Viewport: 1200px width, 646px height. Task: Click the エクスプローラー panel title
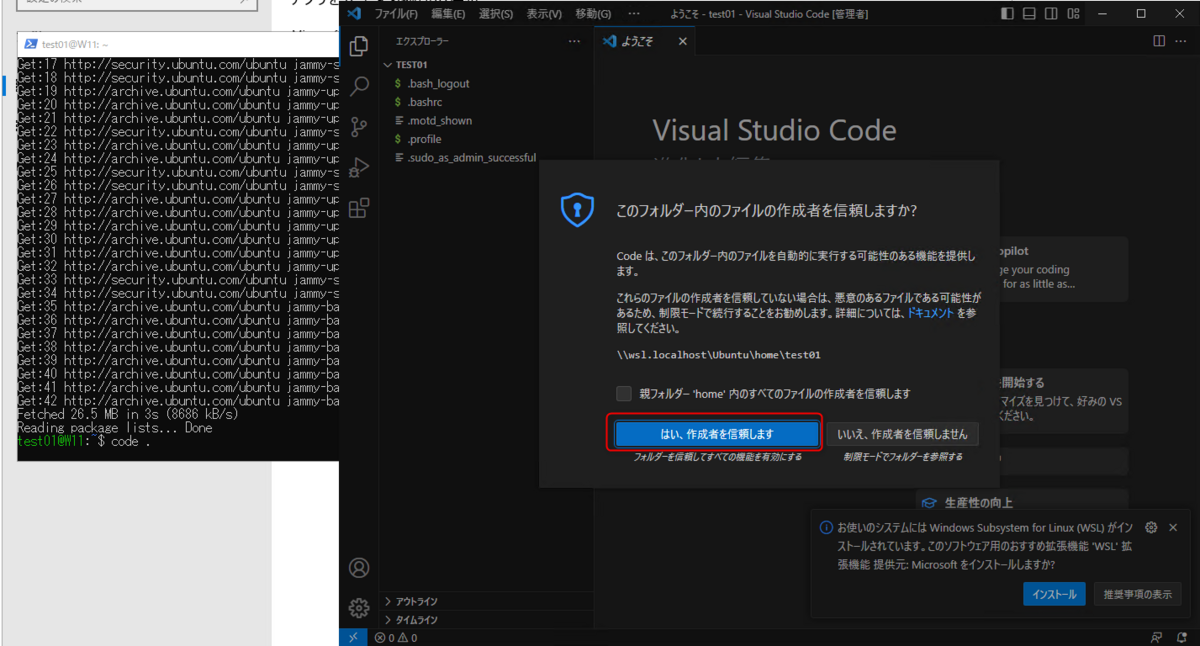coord(423,42)
